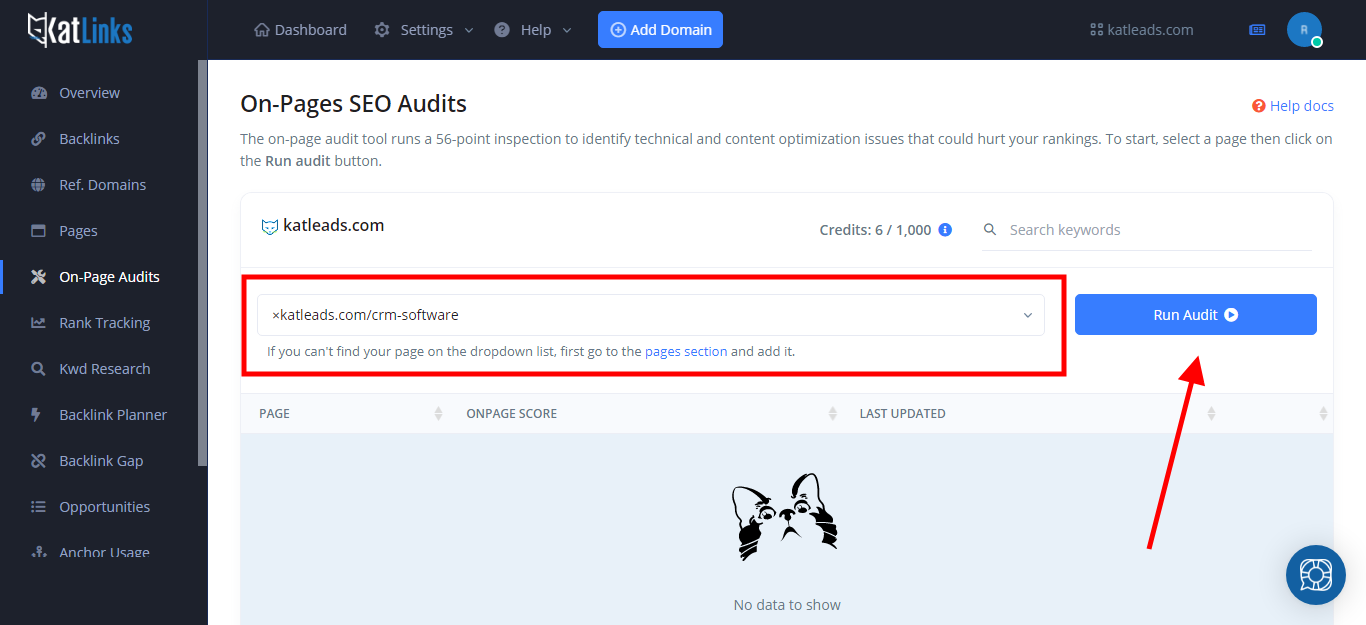Click the Backlink Gap broken link icon
Screen dimensions: 1366x625
tap(39, 461)
